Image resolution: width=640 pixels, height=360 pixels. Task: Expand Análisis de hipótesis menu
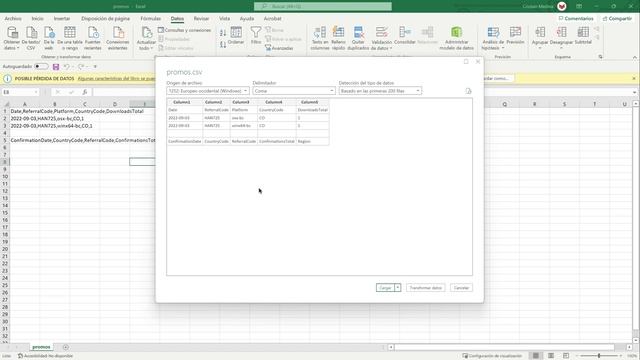point(503,48)
